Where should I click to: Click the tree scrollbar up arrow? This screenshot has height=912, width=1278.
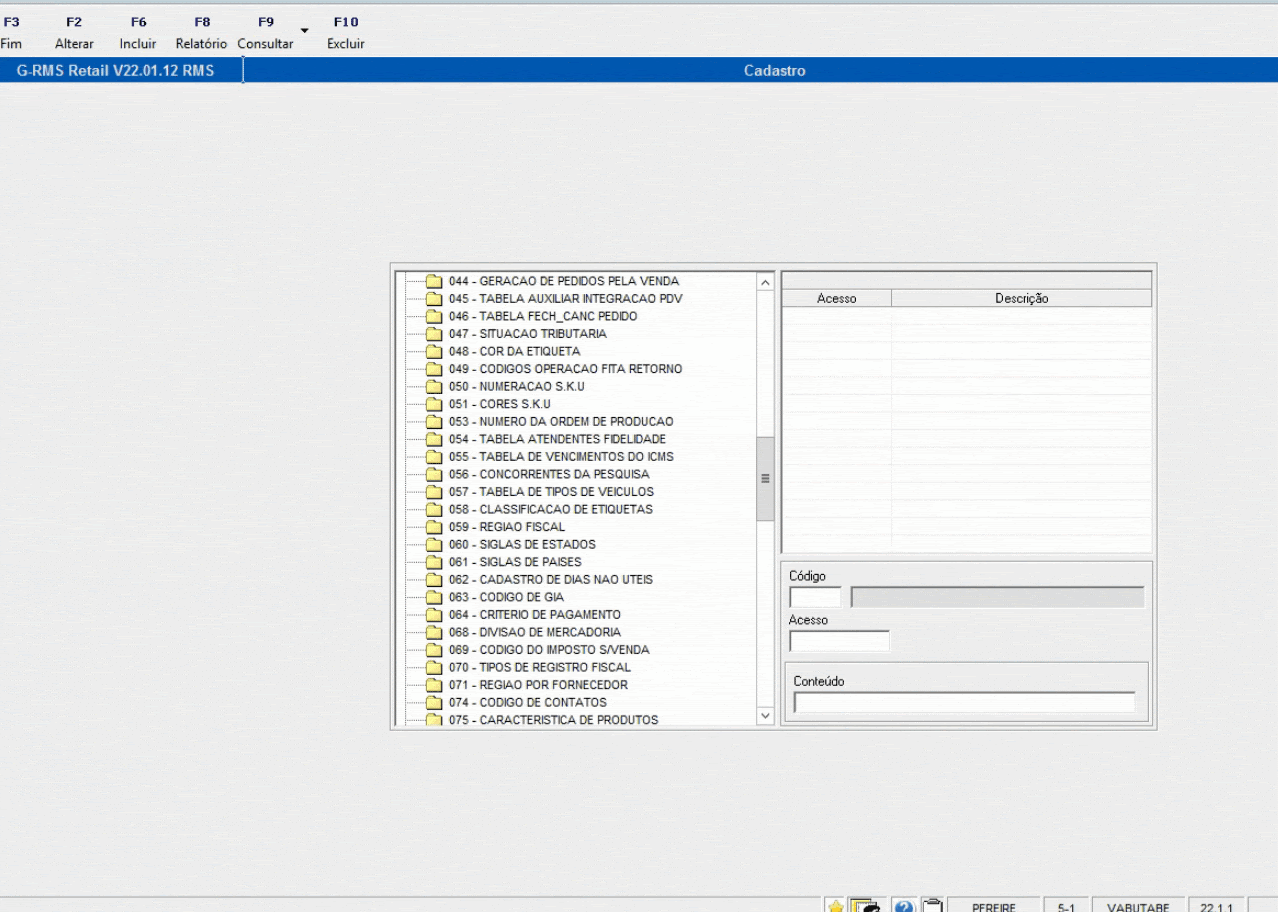[766, 283]
